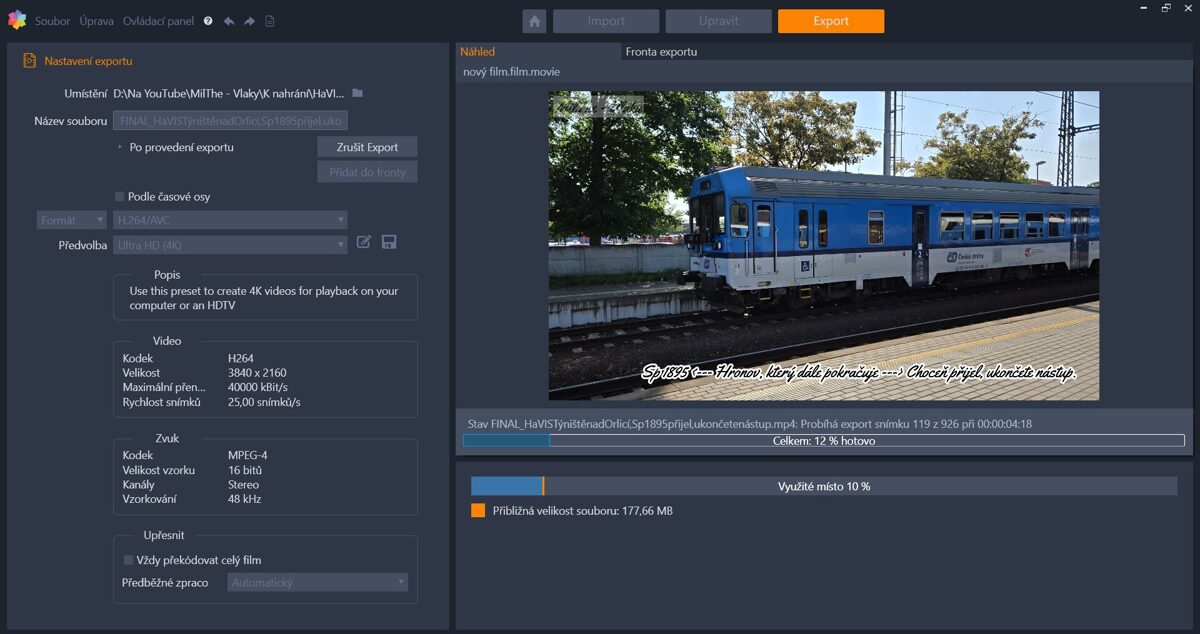Switch to the Import tab

606,21
